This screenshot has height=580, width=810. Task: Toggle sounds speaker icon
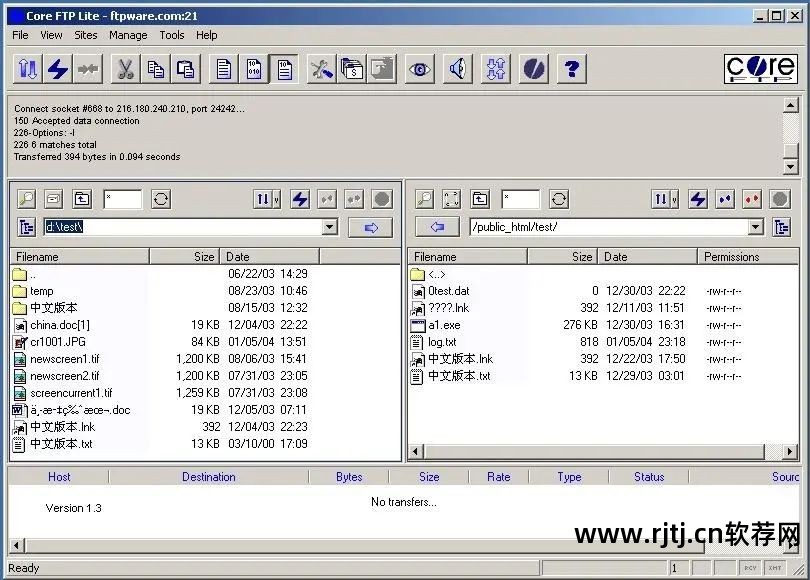click(458, 69)
